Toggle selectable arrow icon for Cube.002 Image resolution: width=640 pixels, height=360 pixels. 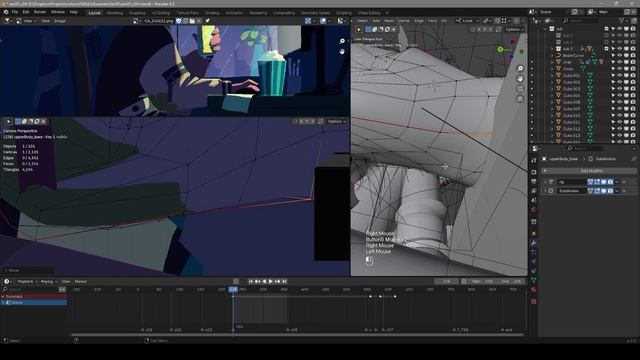(x=613, y=82)
